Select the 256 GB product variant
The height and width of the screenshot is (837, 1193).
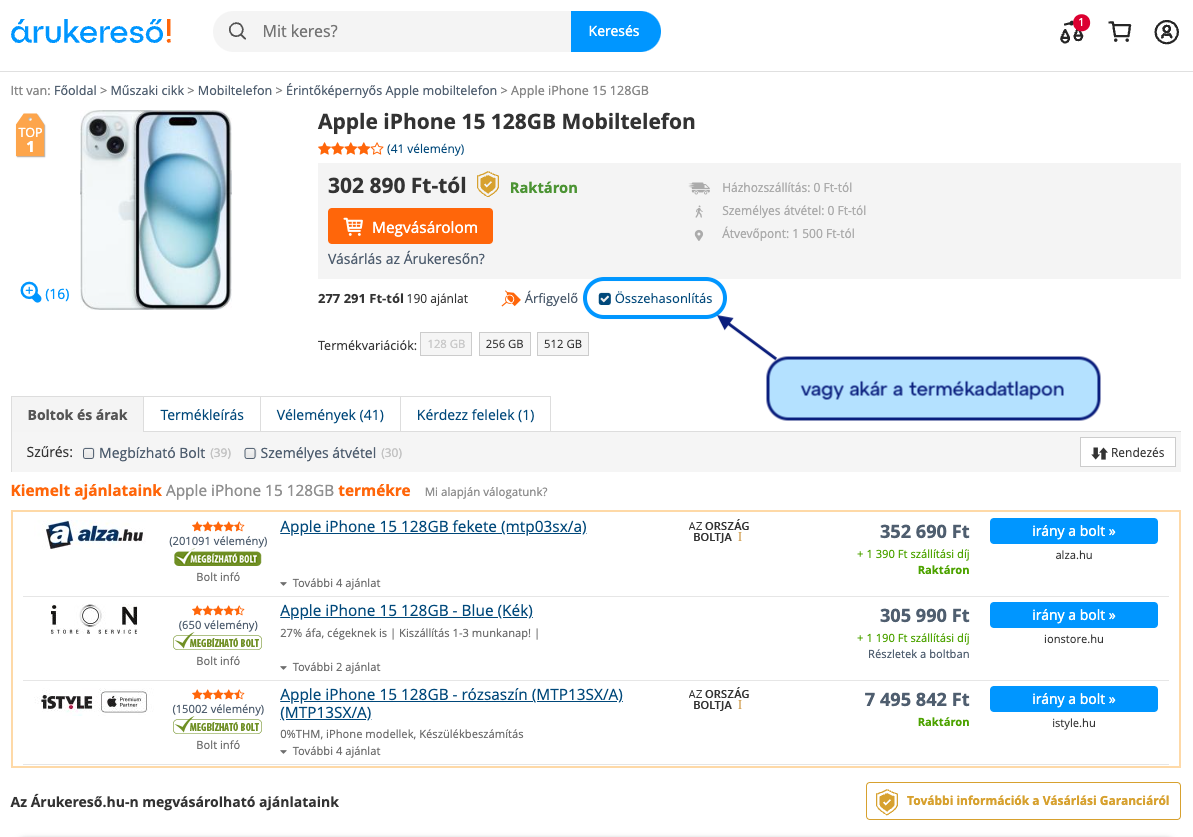coord(504,344)
